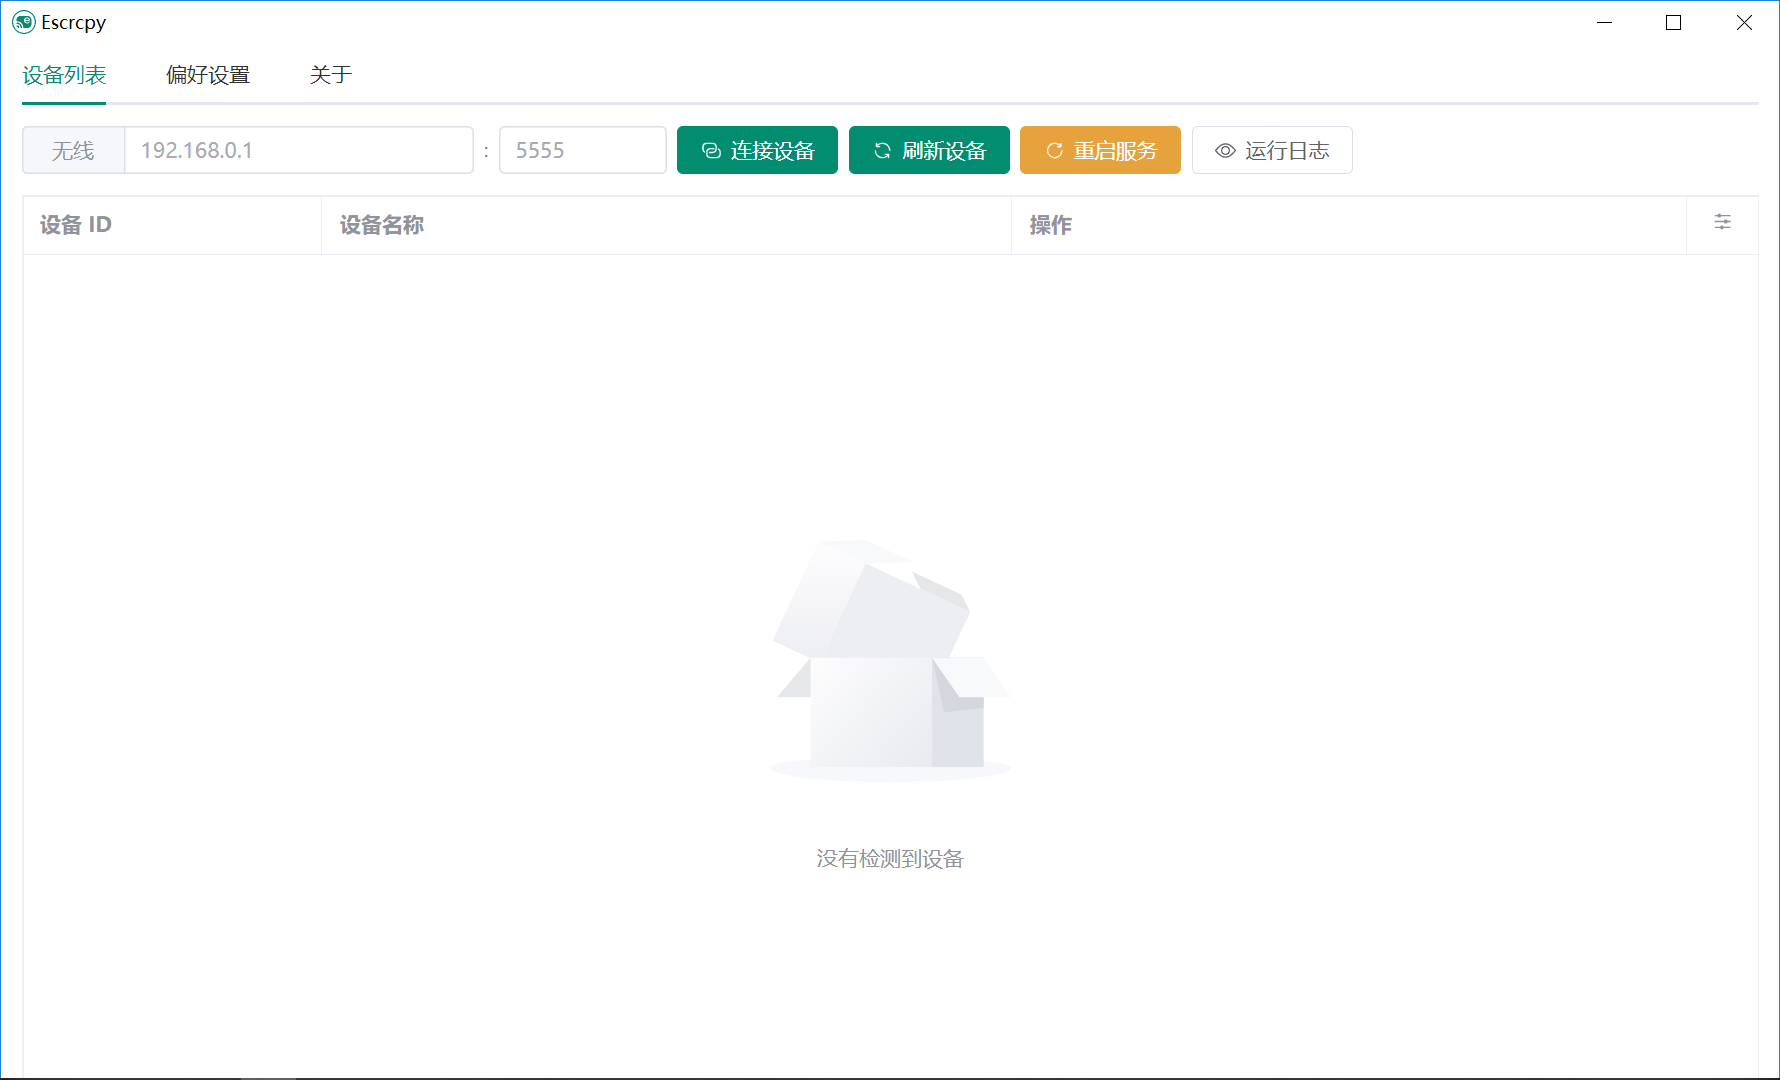Click the maximize icon in title bar
Viewport: 1780px width, 1080px height.
1673,22
